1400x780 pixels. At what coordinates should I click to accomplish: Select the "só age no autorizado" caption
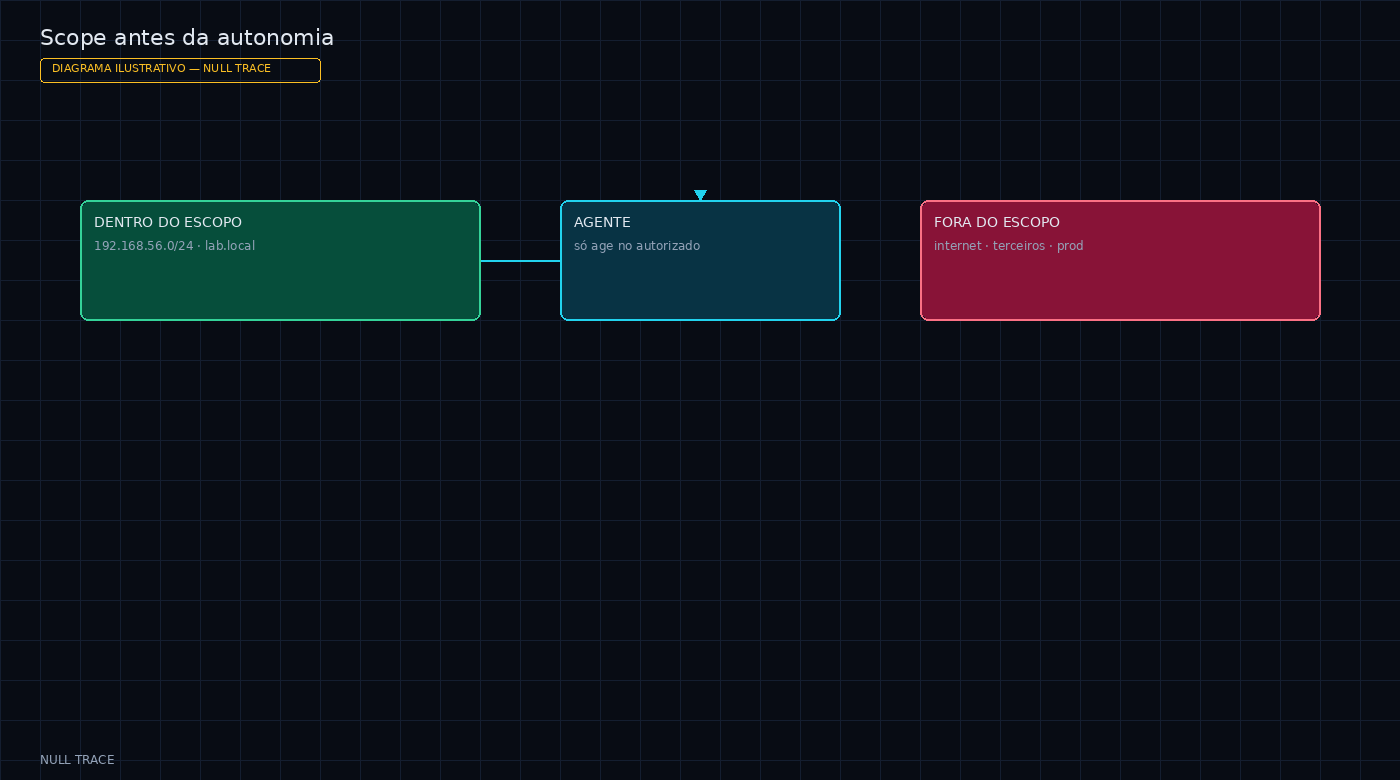(637, 246)
